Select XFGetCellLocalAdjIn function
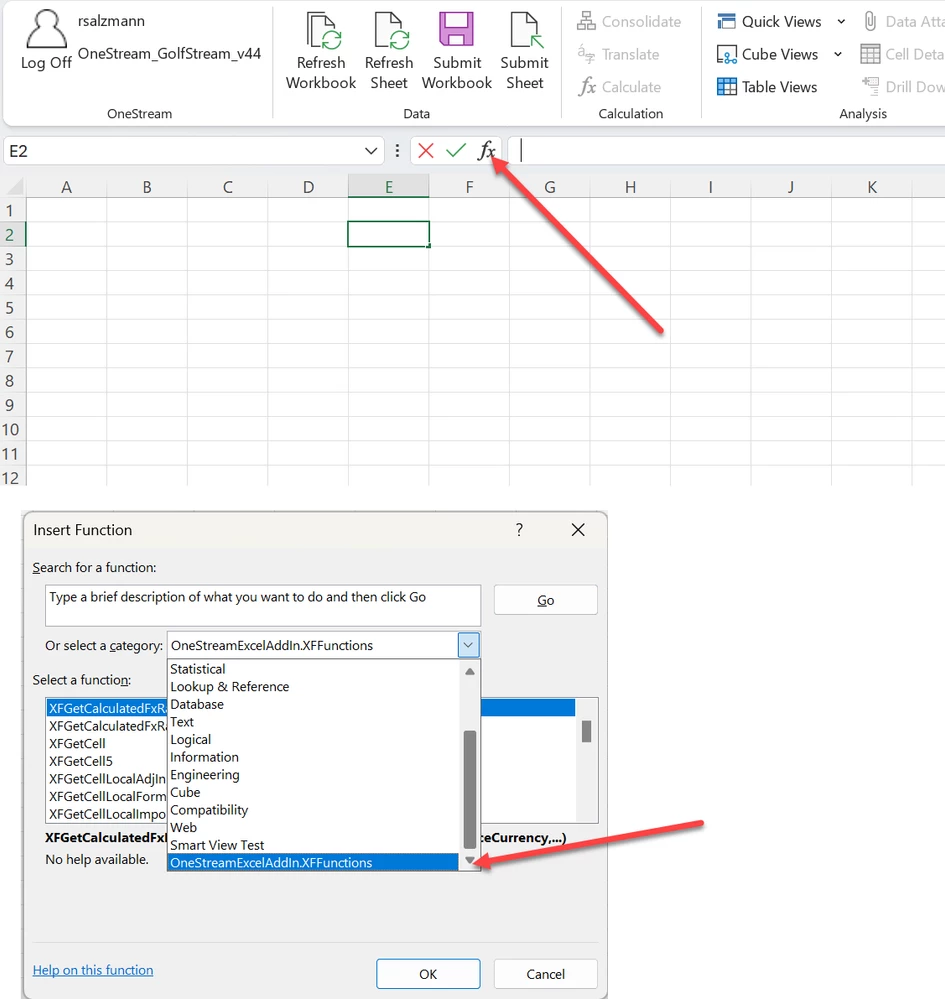945x999 pixels. point(107,779)
